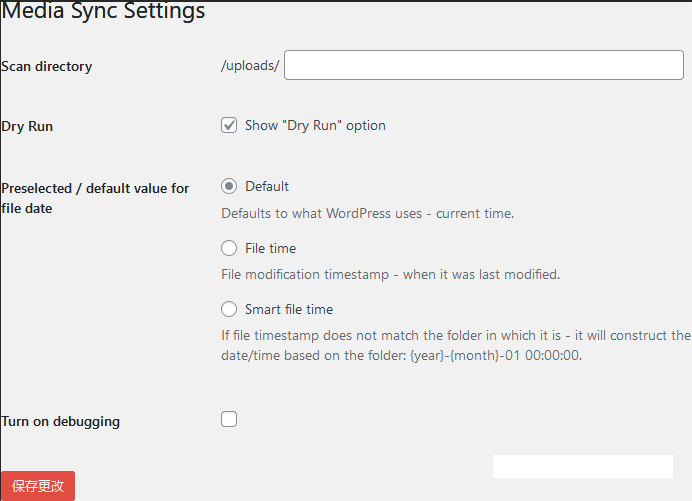Viewport: 692px width, 501px height.
Task: Click the "File modification timestamp" description text
Action: (x=390, y=275)
